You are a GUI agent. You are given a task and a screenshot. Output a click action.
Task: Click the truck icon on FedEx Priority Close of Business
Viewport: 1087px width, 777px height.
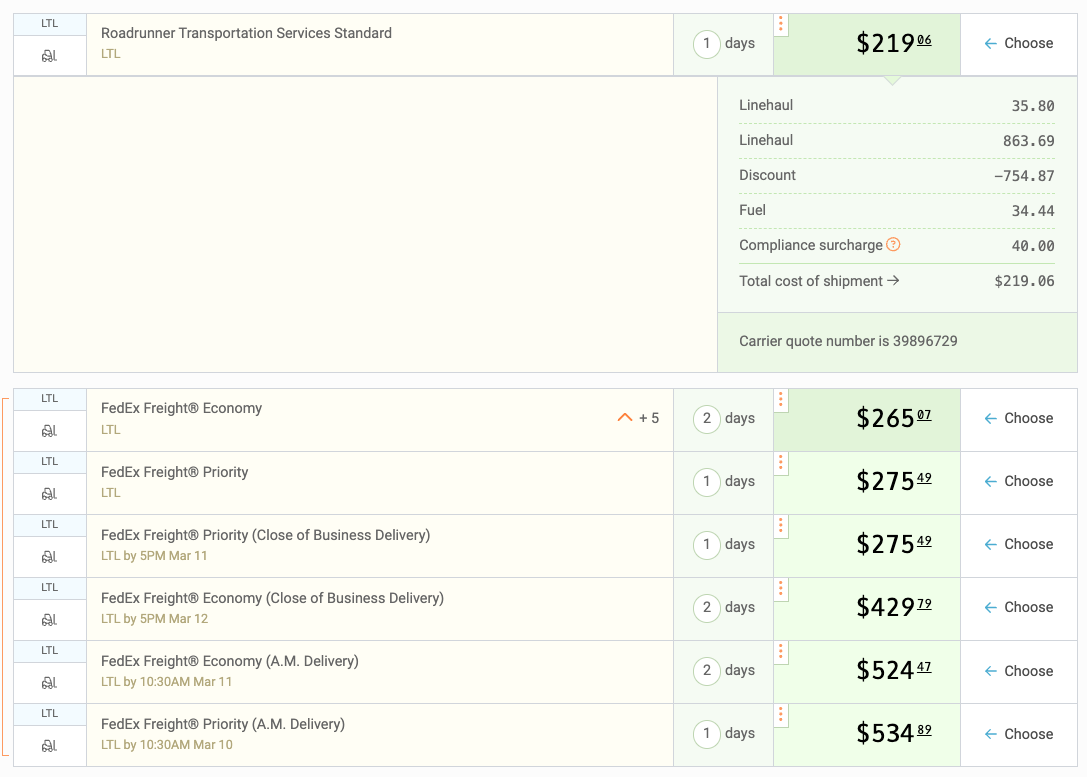(x=49, y=557)
